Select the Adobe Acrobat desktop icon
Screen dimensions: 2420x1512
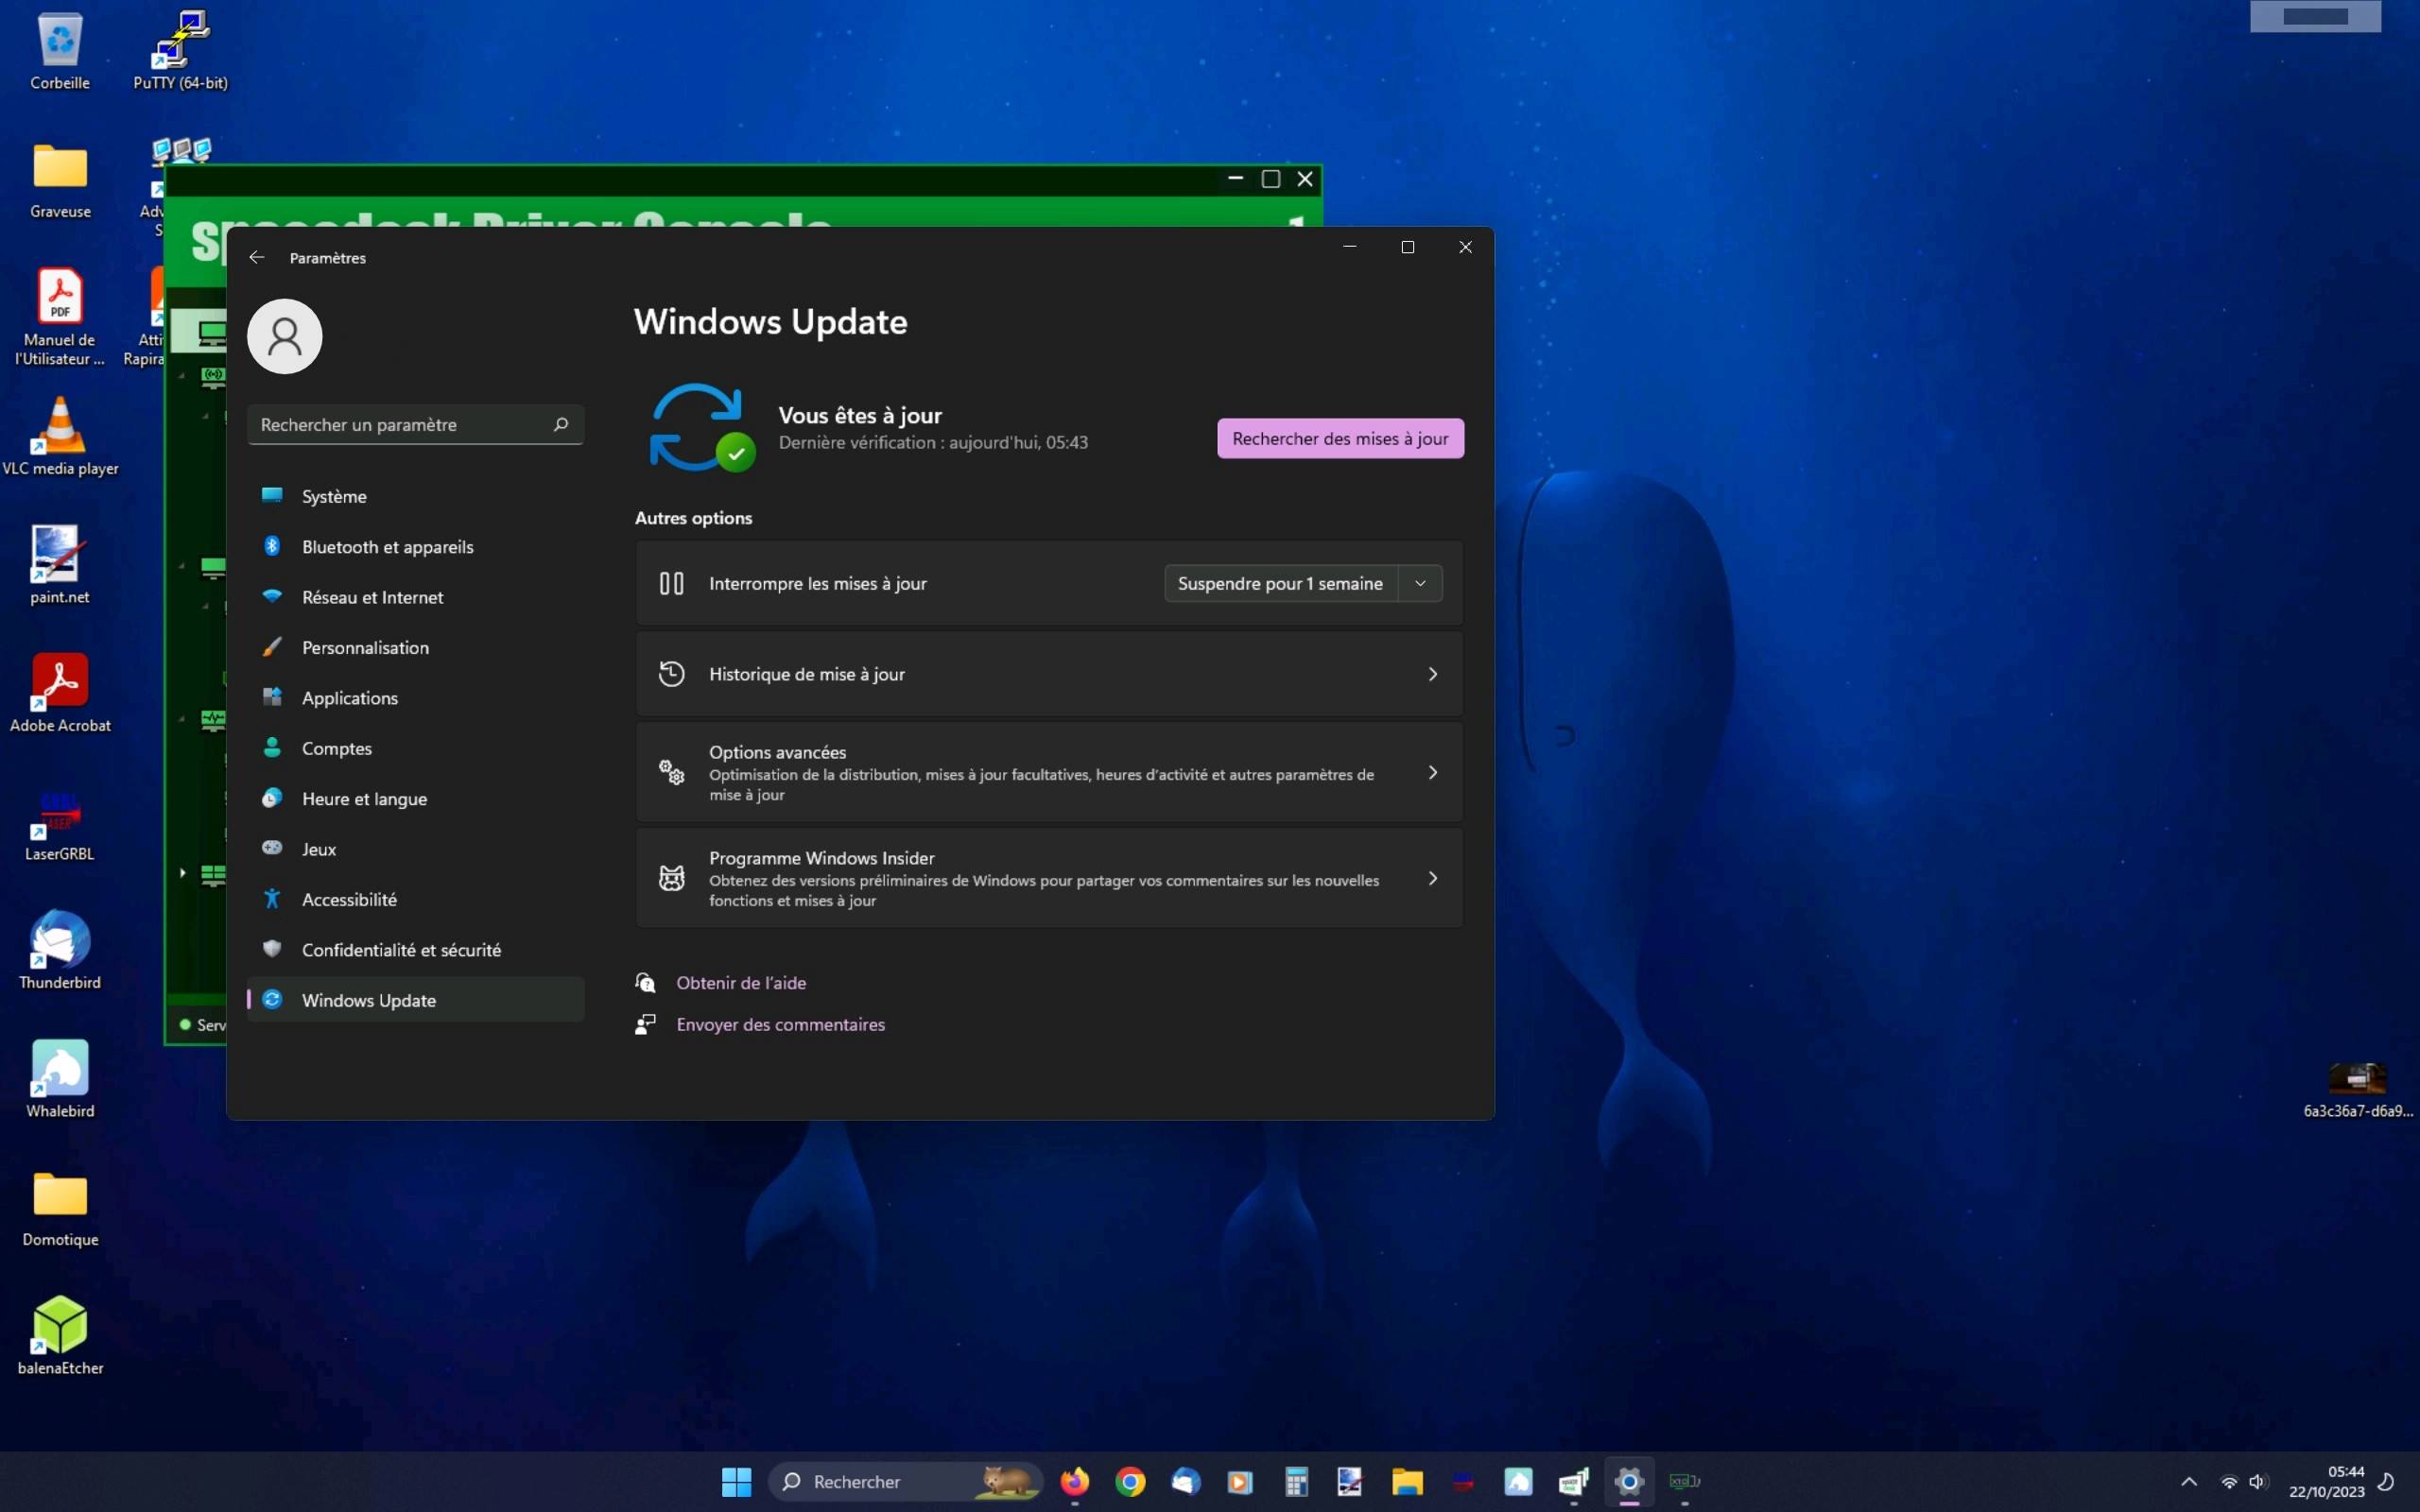60,694
